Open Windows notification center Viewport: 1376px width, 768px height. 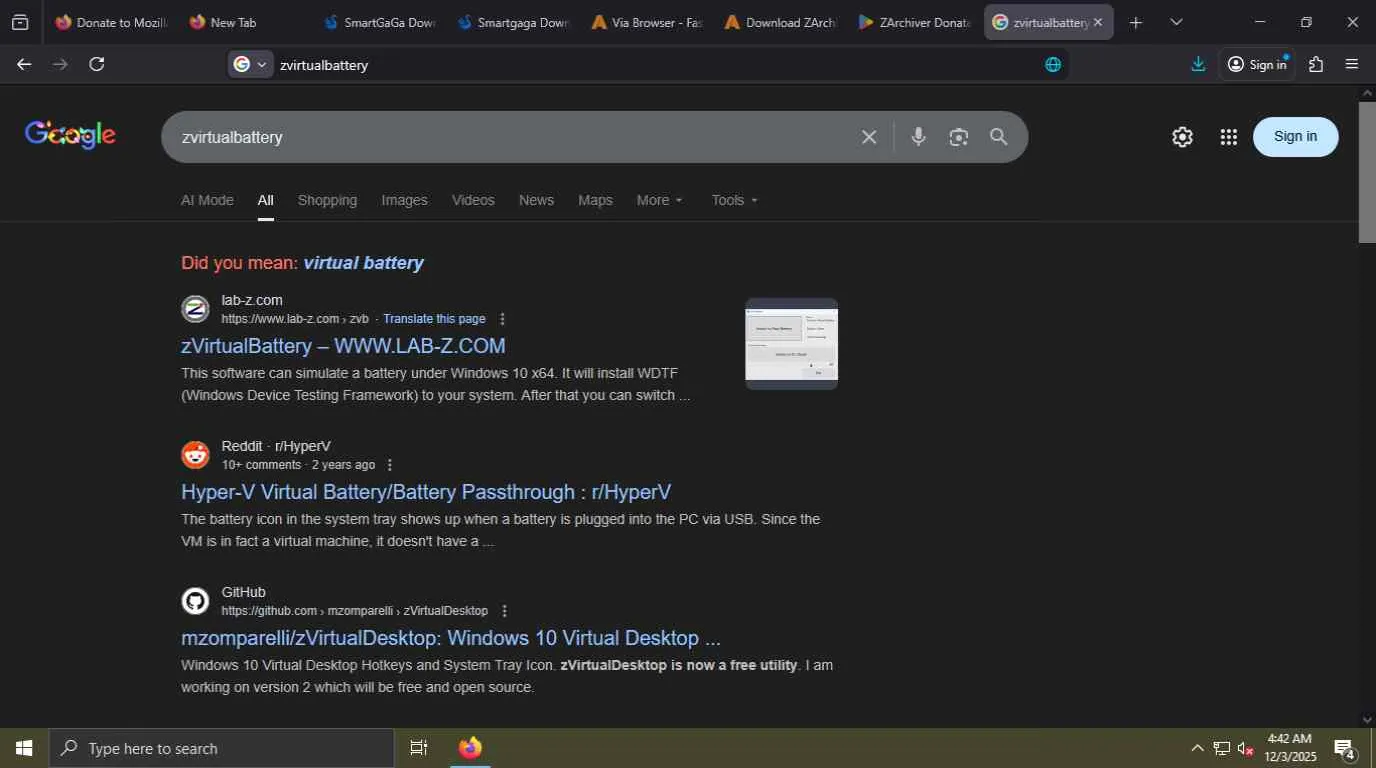(x=1344, y=748)
